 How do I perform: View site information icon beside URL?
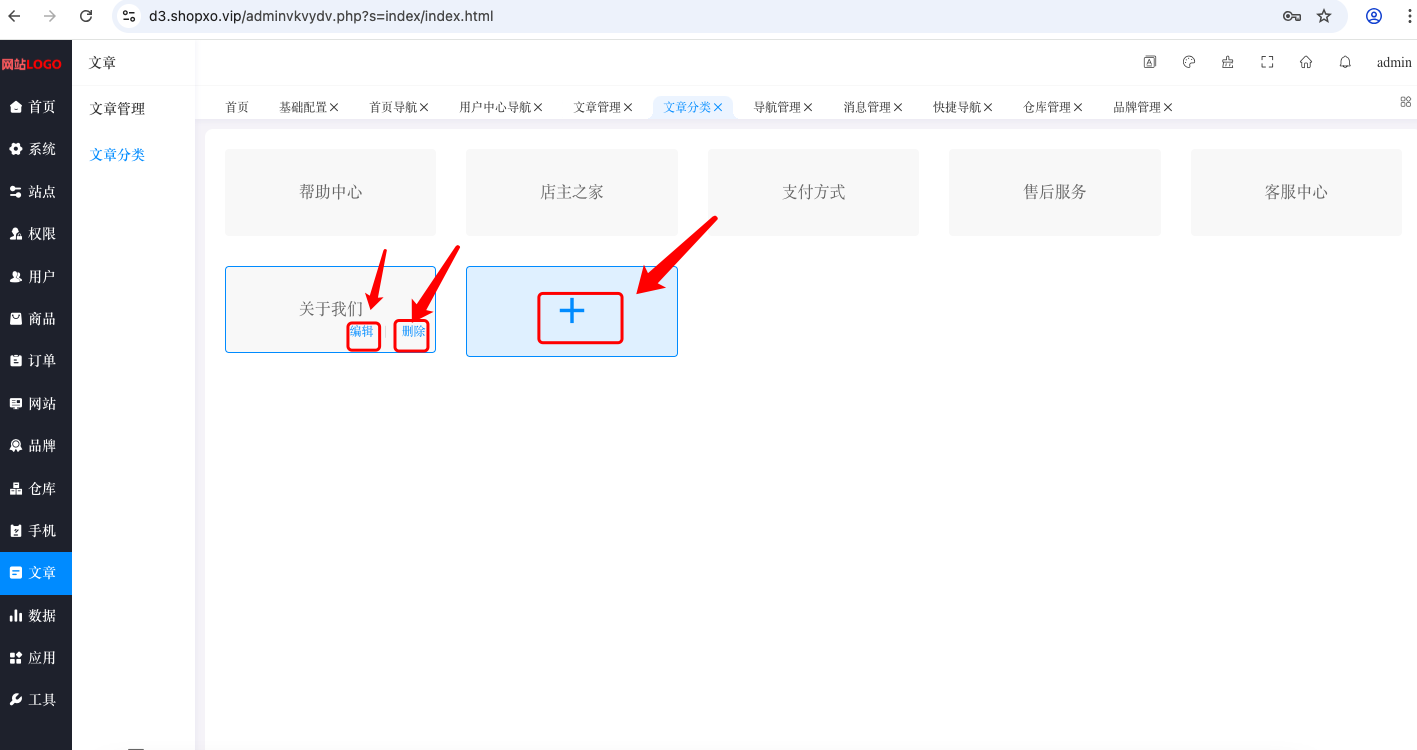pyautogui.click(x=129, y=16)
